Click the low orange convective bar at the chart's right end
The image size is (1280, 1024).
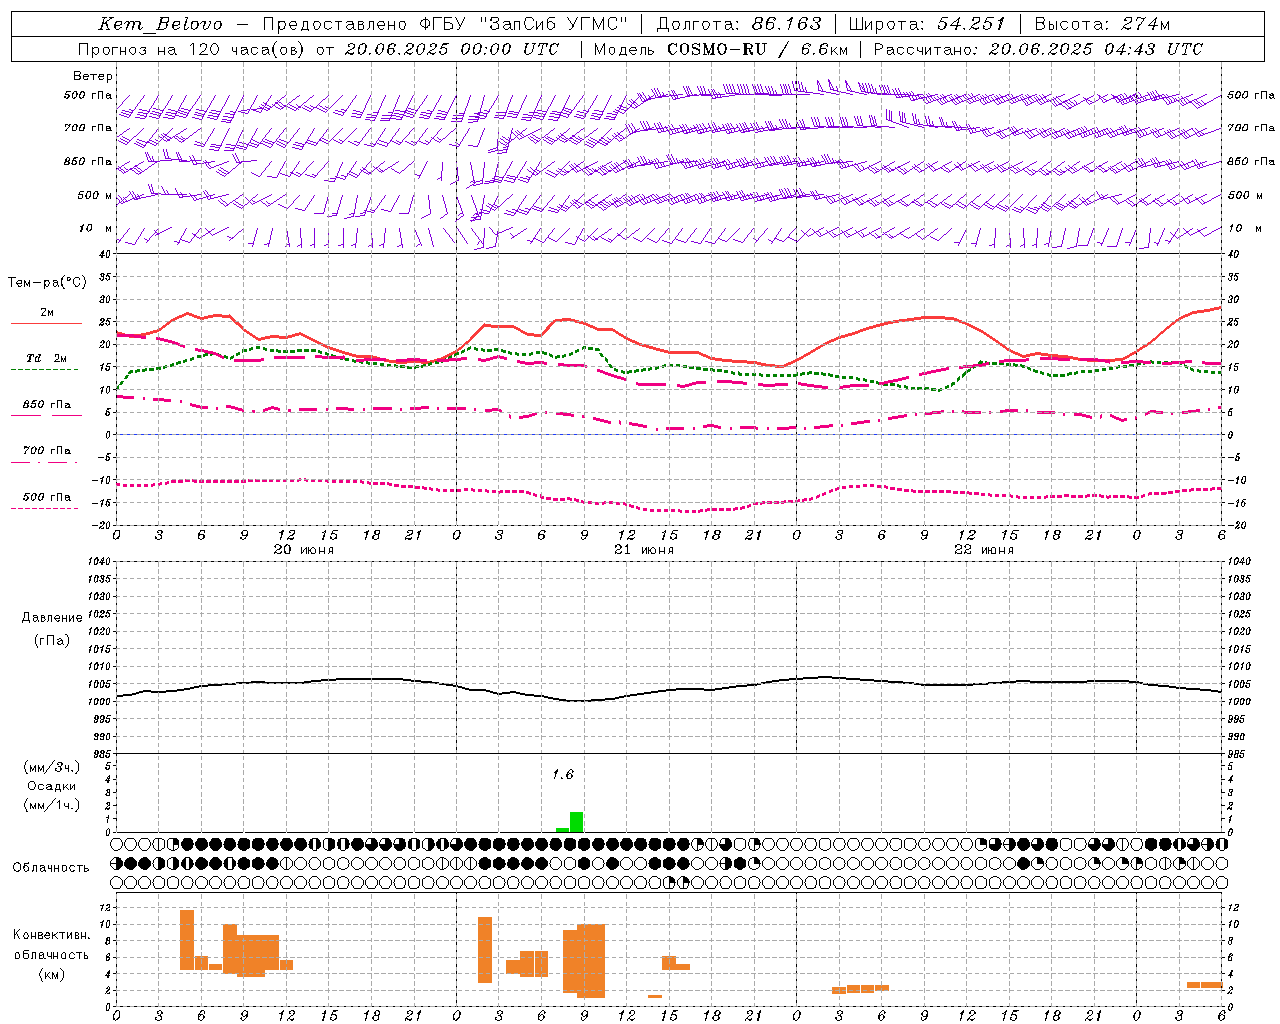click(1205, 985)
